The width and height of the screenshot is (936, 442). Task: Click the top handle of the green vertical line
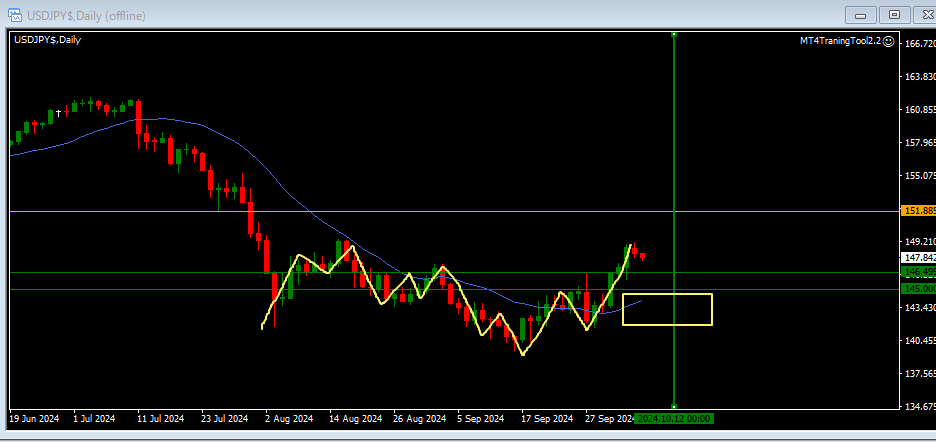(675, 35)
